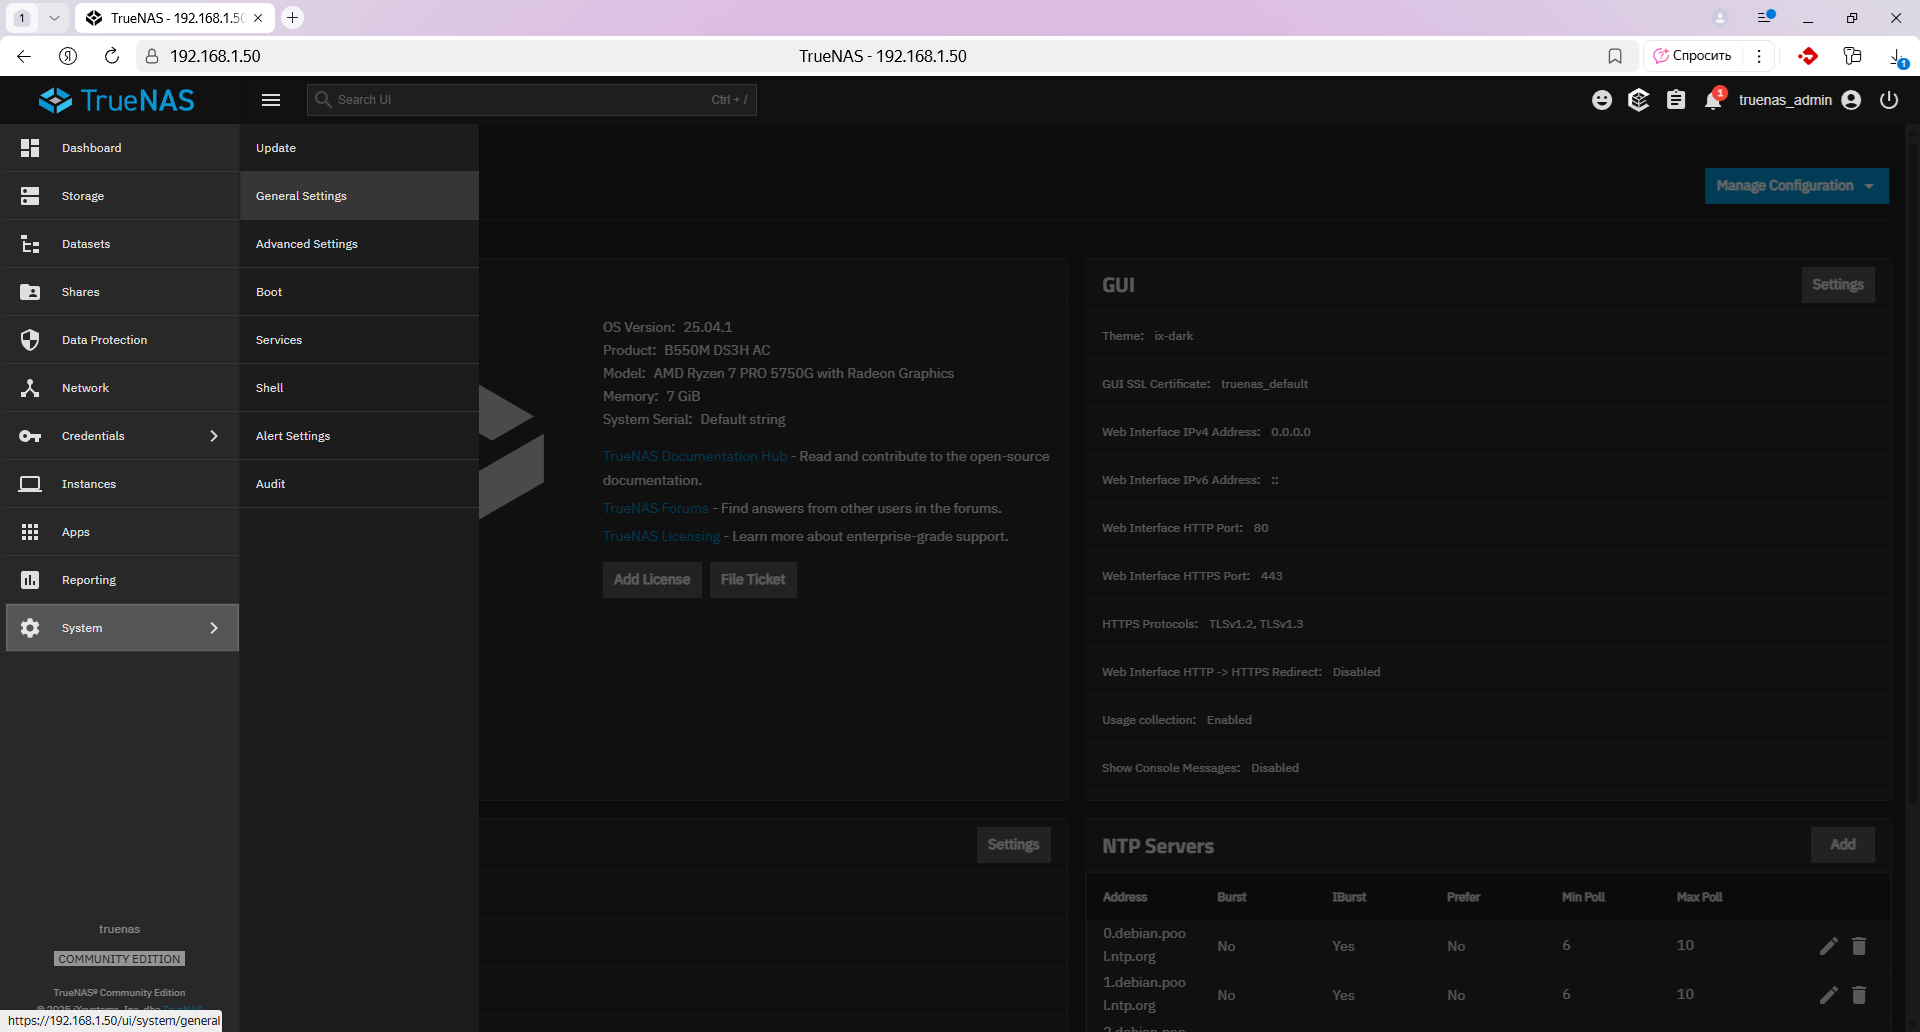Go back in browser history
Image resolution: width=1920 pixels, height=1032 pixels.
point(24,56)
